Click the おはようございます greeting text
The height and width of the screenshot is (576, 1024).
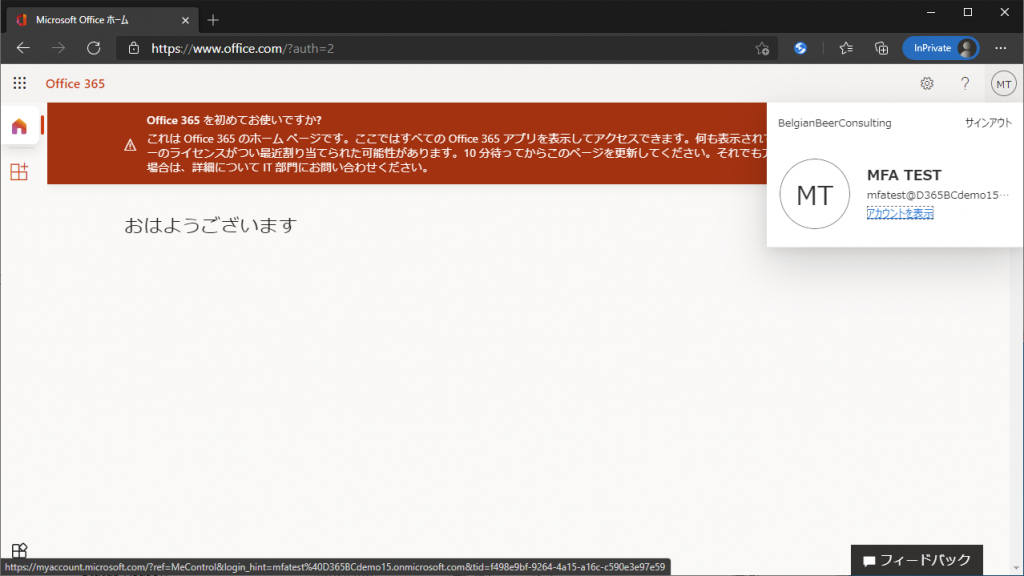(210, 225)
